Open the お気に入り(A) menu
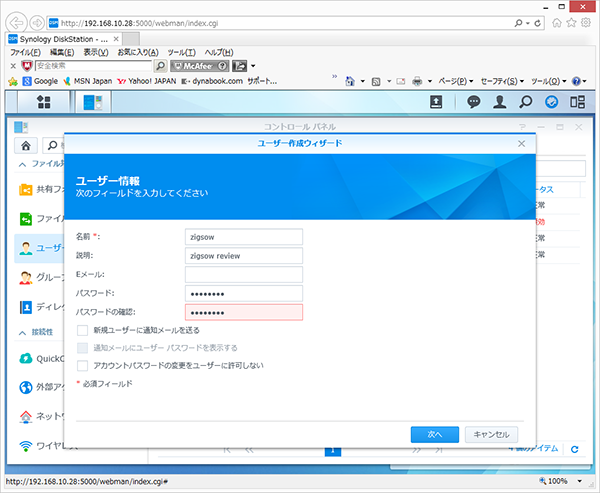Image resolution: width=600 pixels, height=493 pixels. [x=138, y=52]
